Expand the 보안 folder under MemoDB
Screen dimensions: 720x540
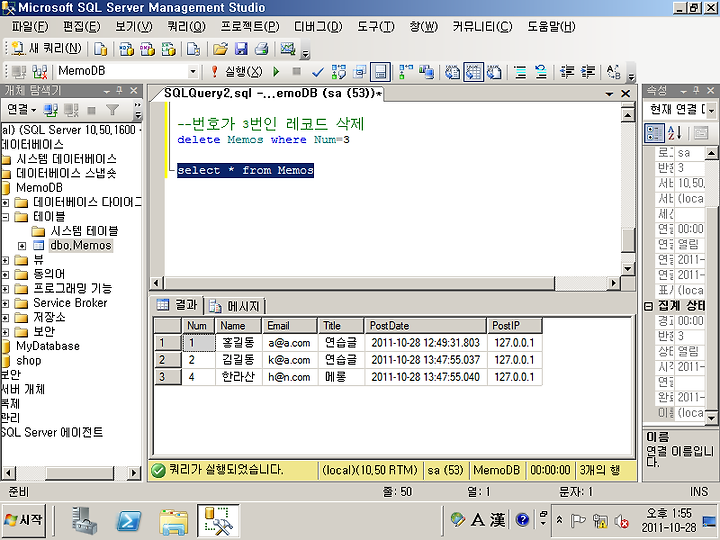[5, 332]
